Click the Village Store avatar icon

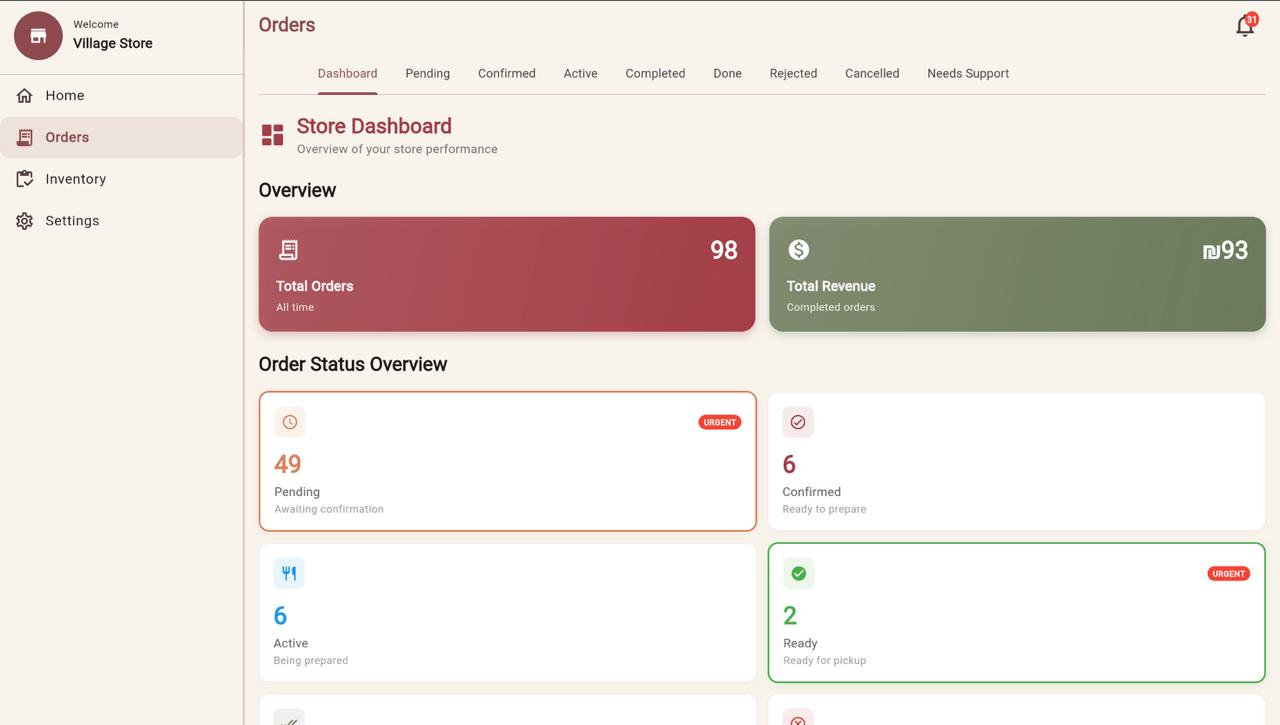(x=37, y=35)
